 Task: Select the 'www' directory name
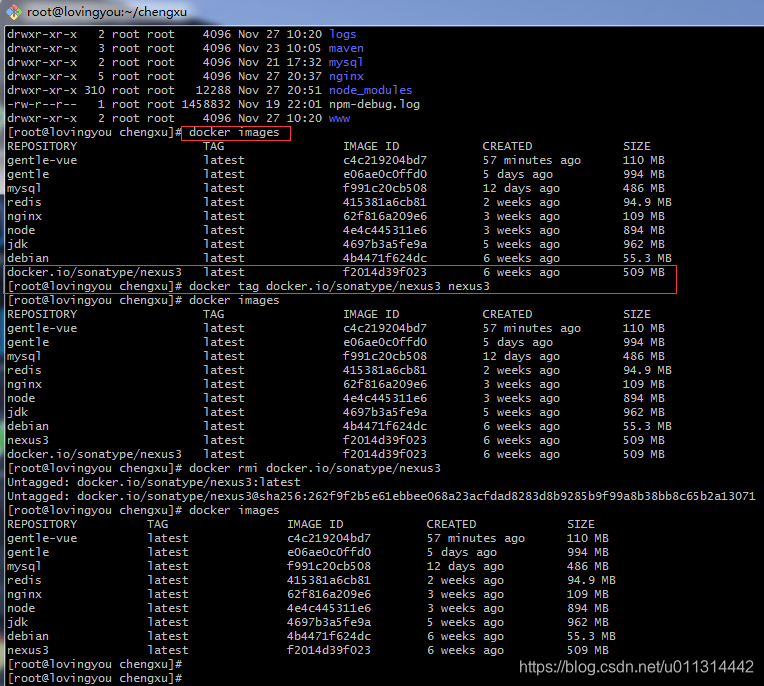339,118
